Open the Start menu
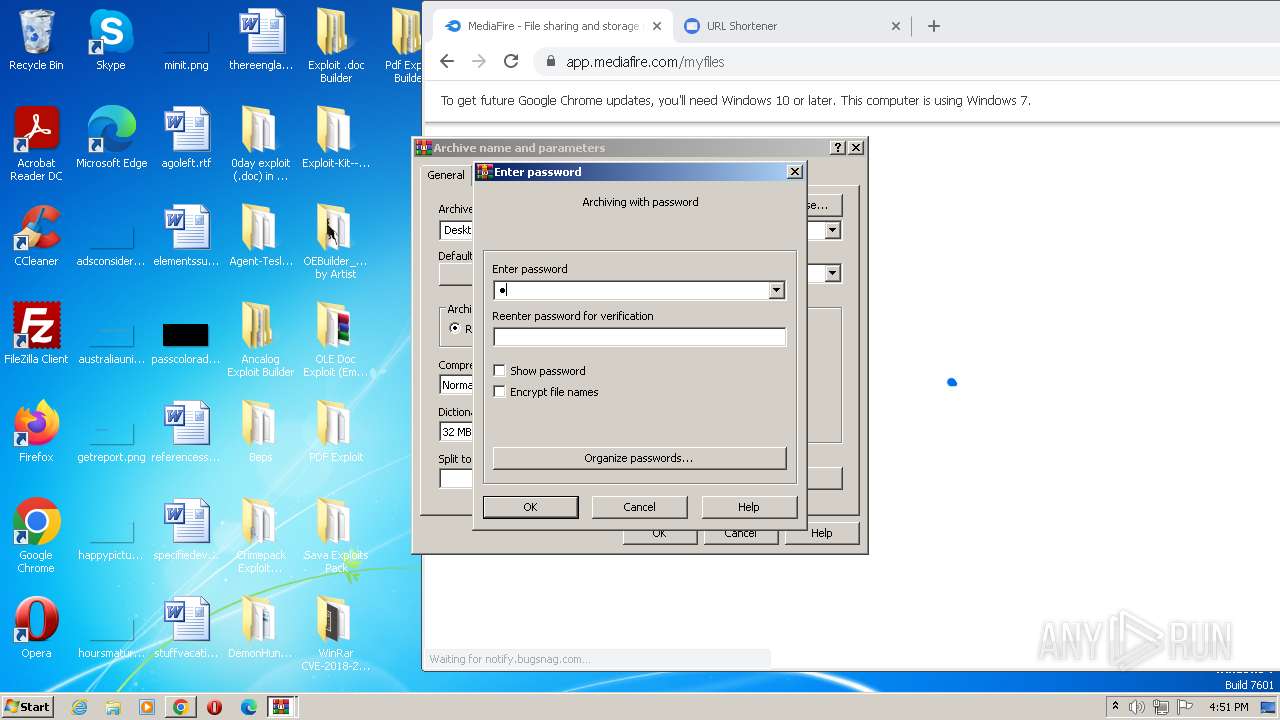 click(x=28, y=707)
